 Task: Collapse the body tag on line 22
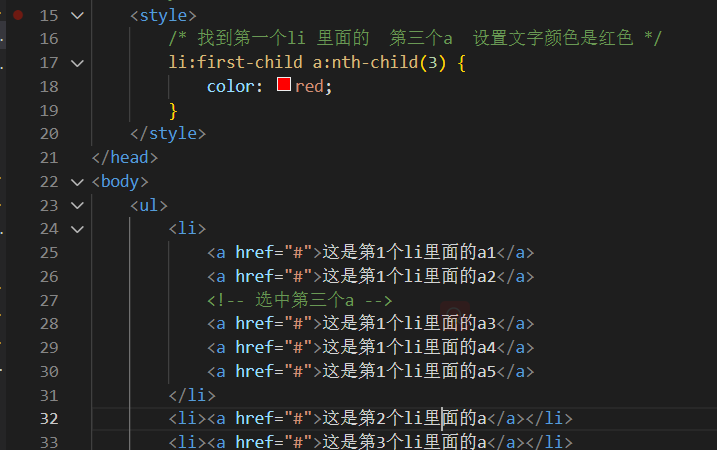click(x=78, y=182)
